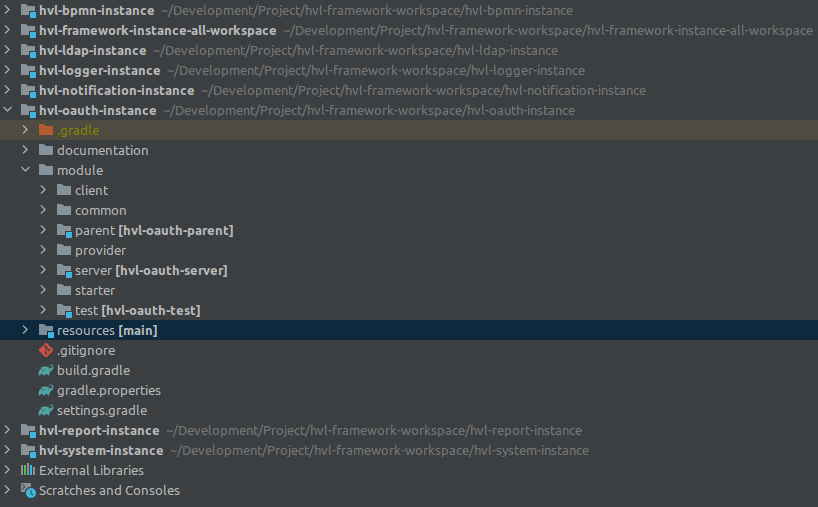Image resolution: width=818 pixels, height=507 pixels.
Task: Expand the hvl-bpmn-instance project
Action: [7, 10]
